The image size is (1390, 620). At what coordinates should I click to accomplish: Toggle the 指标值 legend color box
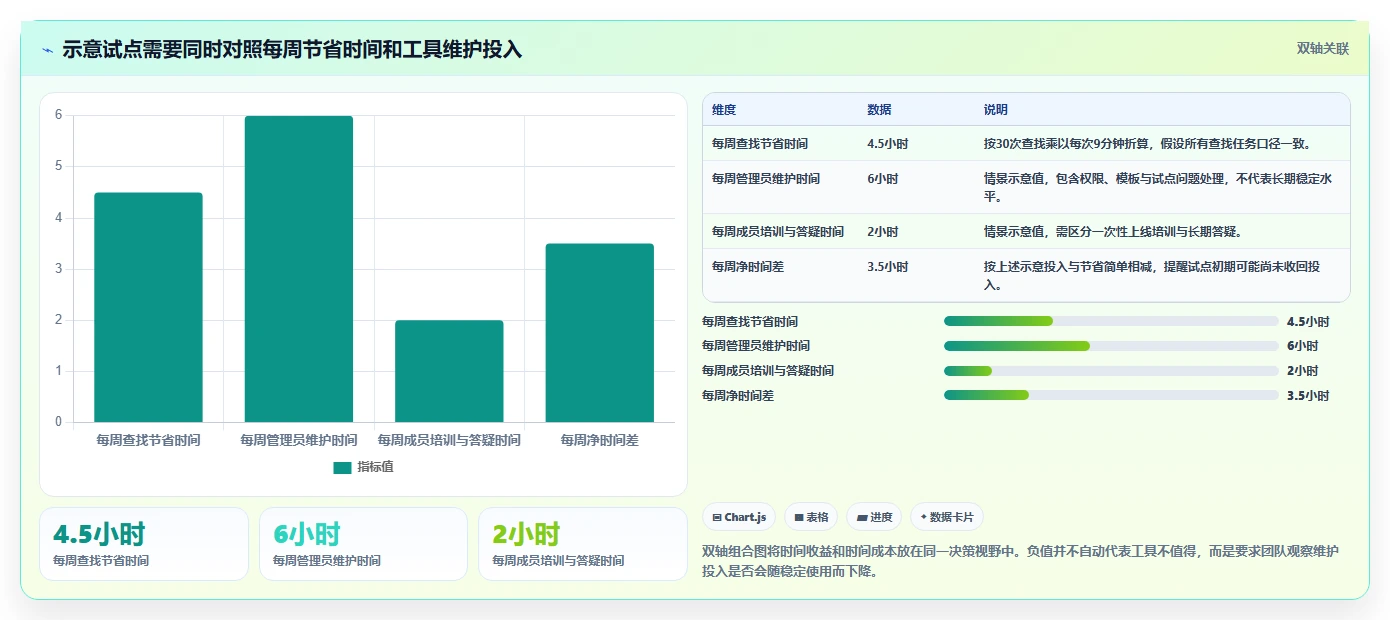pos(342,467)
